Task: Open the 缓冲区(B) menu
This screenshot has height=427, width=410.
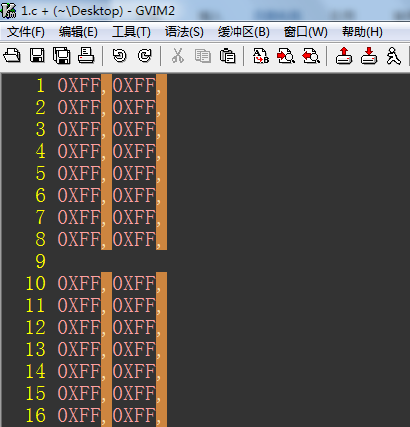Action: [244, 32]
